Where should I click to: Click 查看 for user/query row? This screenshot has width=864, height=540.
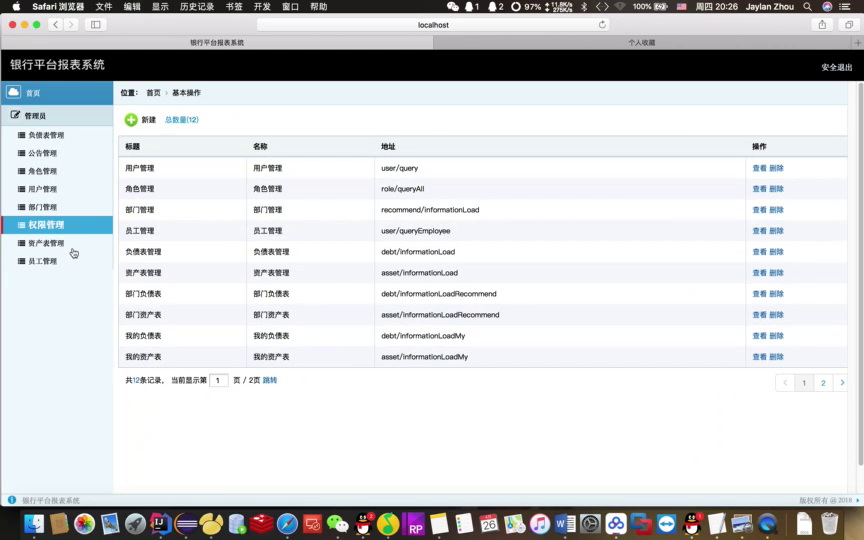point(759,168)
